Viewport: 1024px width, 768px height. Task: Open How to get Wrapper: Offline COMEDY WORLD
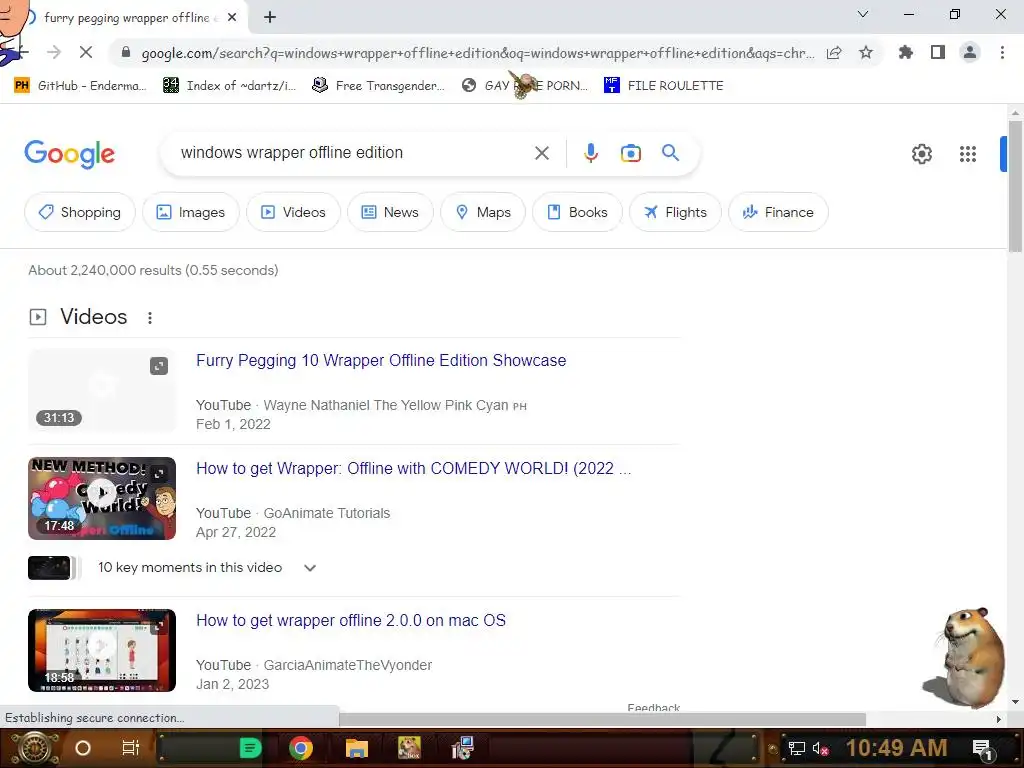[413, 468]
